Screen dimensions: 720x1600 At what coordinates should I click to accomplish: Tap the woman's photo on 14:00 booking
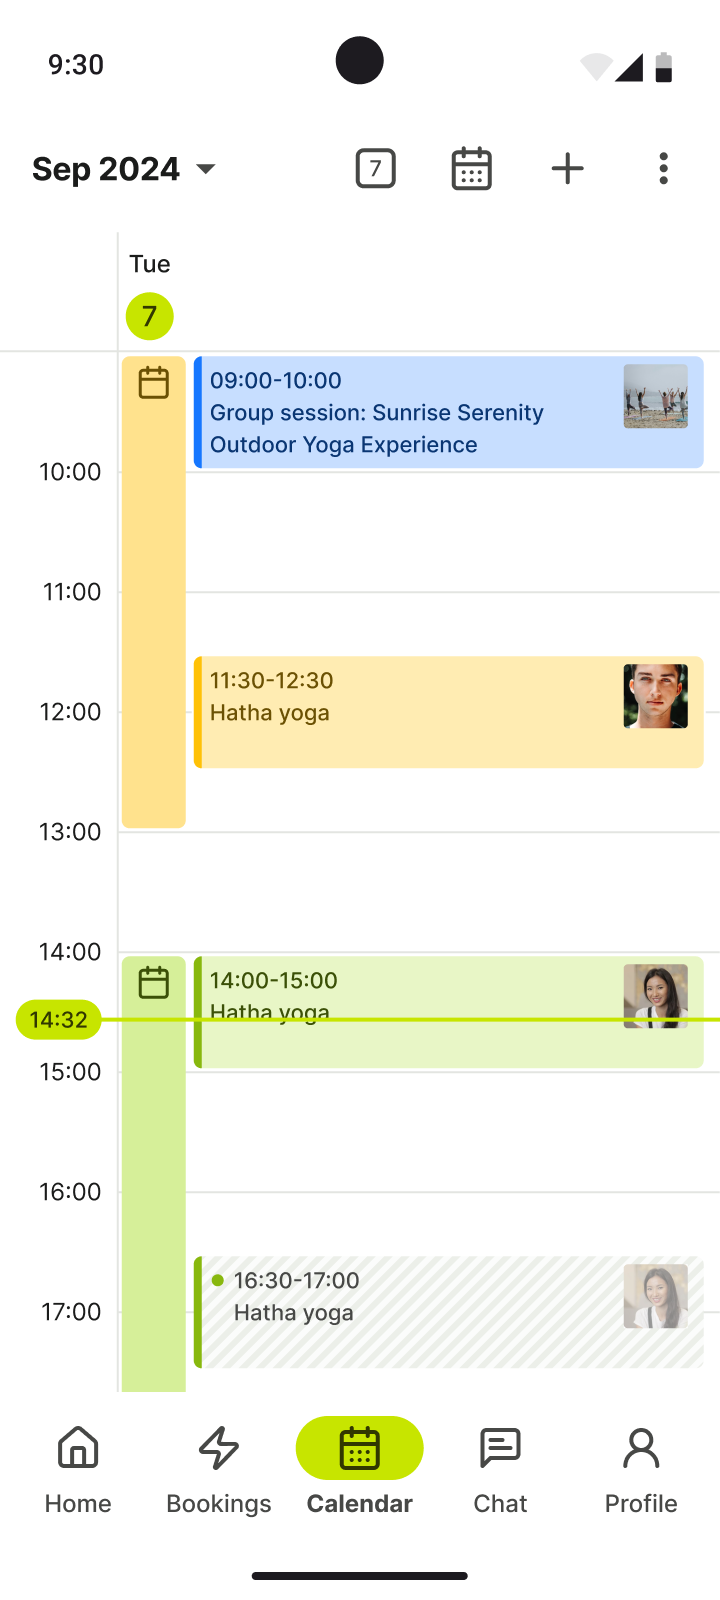(656, 996)
